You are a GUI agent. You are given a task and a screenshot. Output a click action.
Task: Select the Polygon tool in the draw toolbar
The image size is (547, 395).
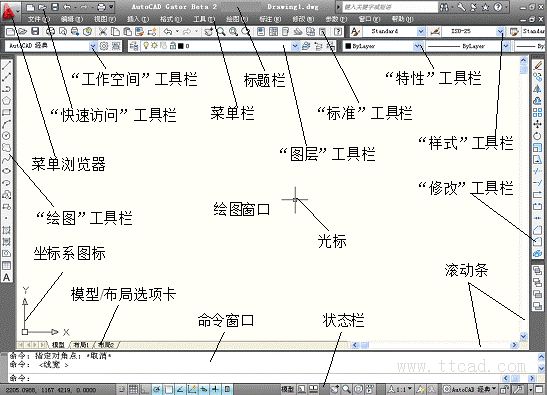[x=7, y=100]
